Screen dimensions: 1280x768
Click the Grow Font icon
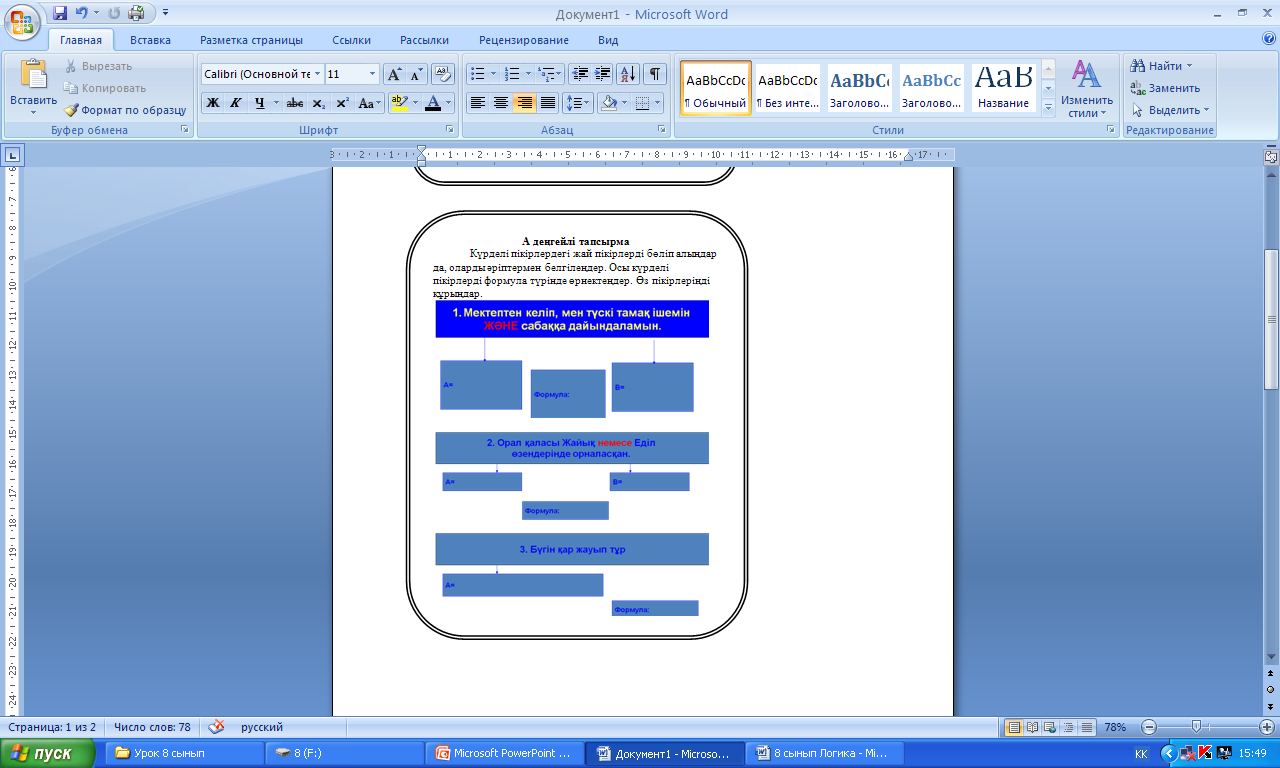[395, 74]
